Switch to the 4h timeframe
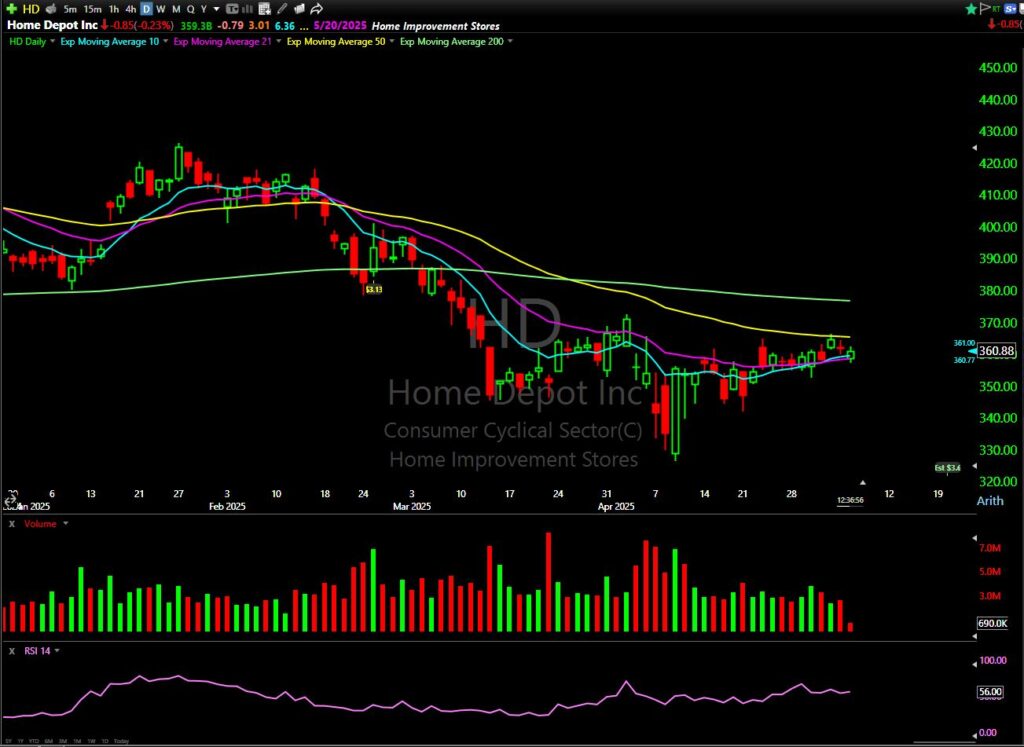The image size is (1024, 747). pos(131,9)
